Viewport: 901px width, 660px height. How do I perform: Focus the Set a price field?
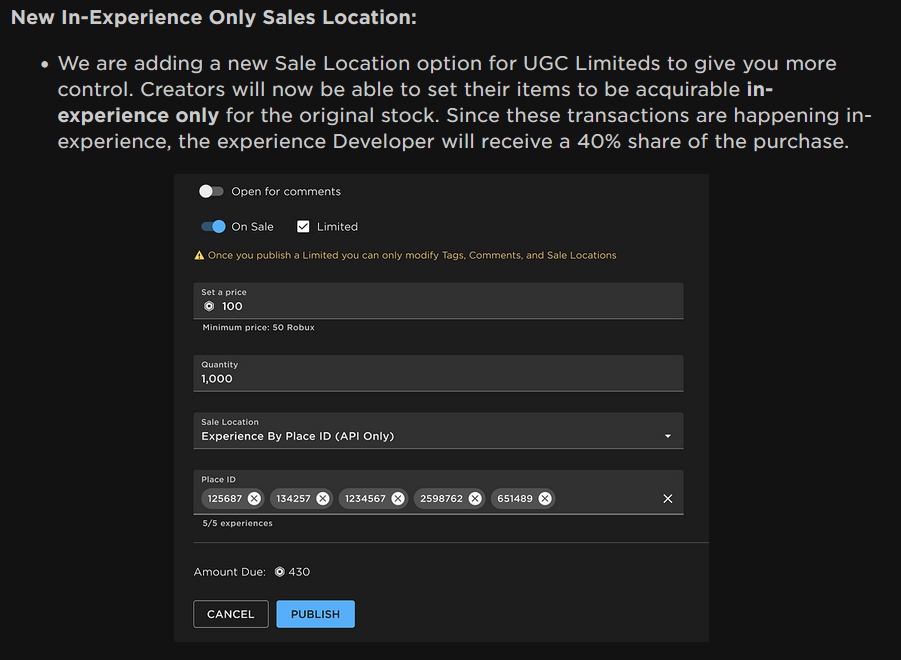pyautogui.click(x=438, y=300)
